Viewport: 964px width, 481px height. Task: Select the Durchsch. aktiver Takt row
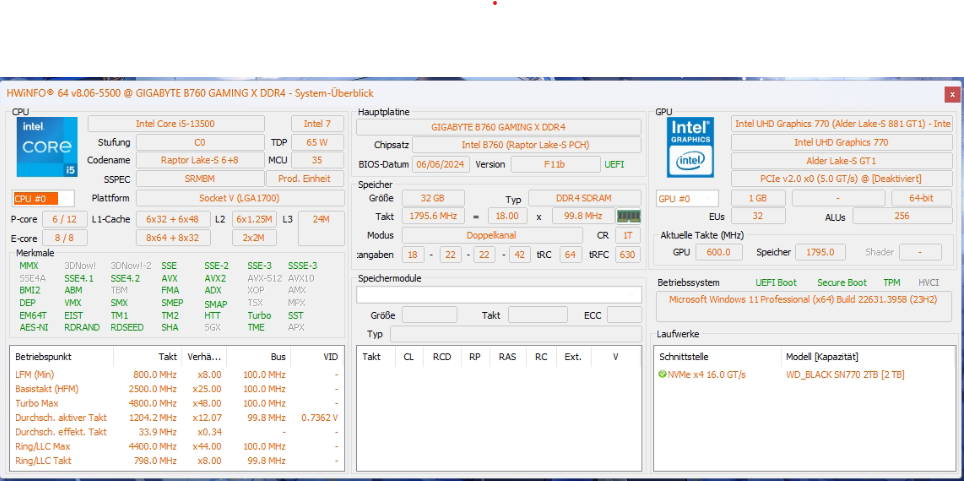tap(177, 418)
